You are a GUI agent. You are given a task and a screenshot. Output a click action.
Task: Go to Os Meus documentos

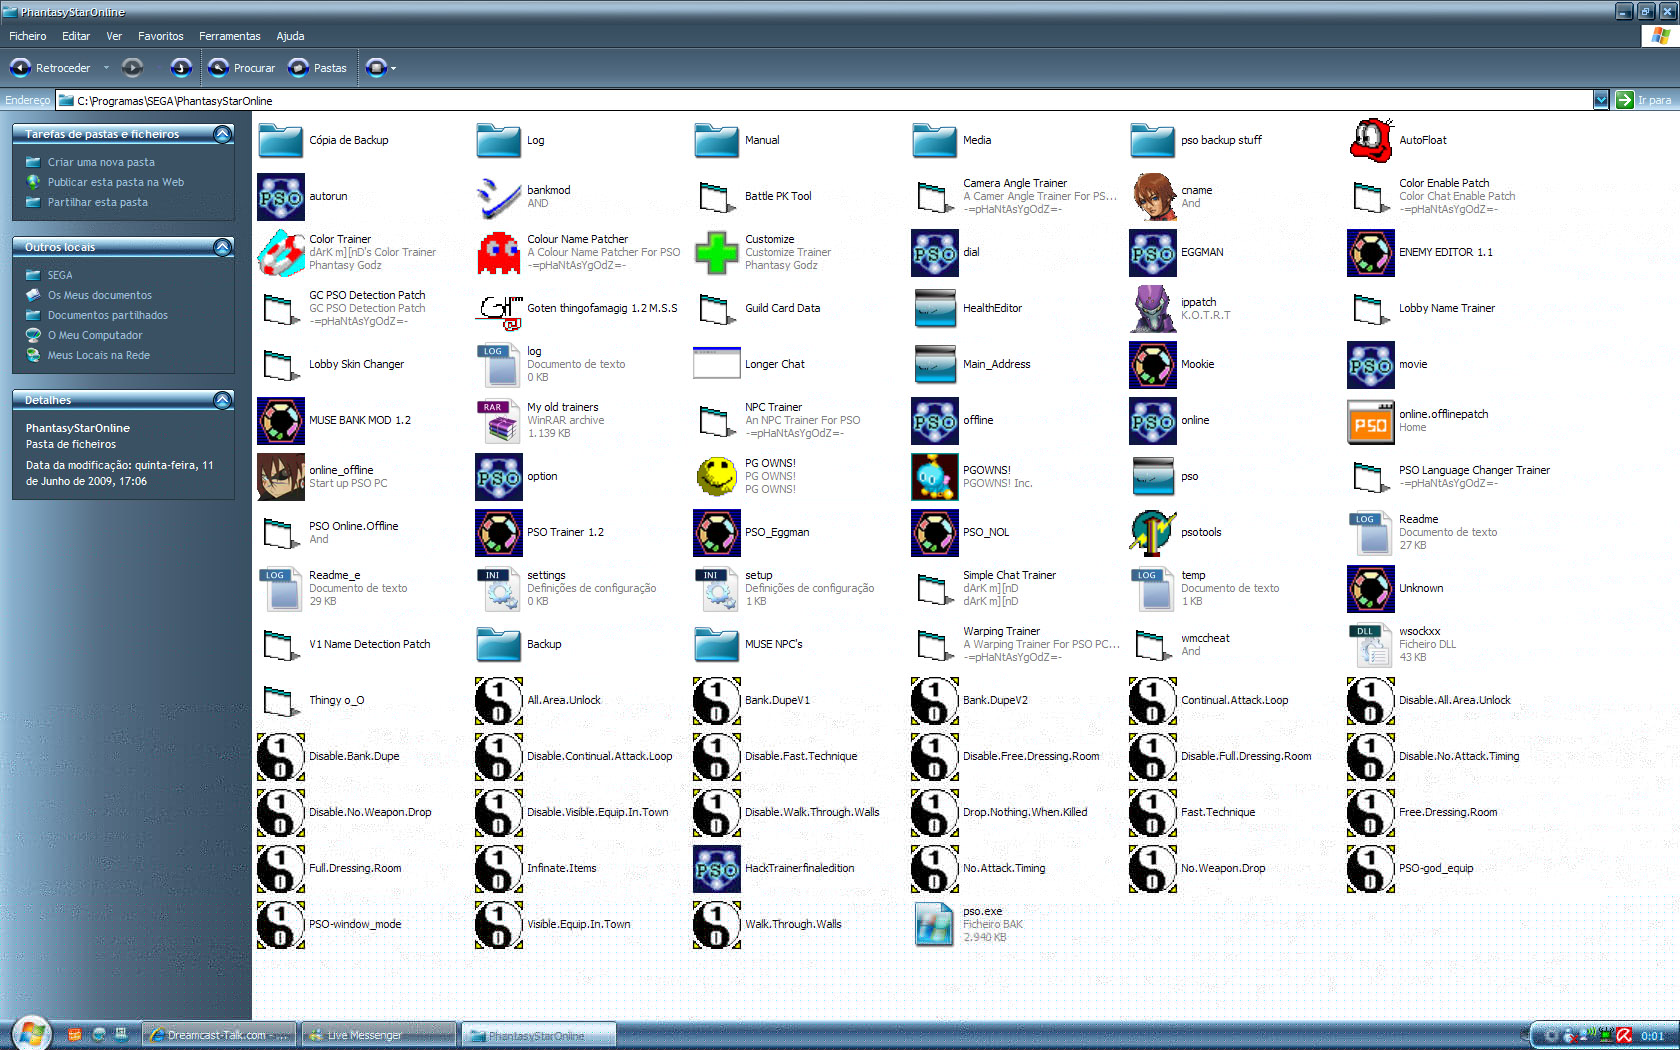click(100, 295)
